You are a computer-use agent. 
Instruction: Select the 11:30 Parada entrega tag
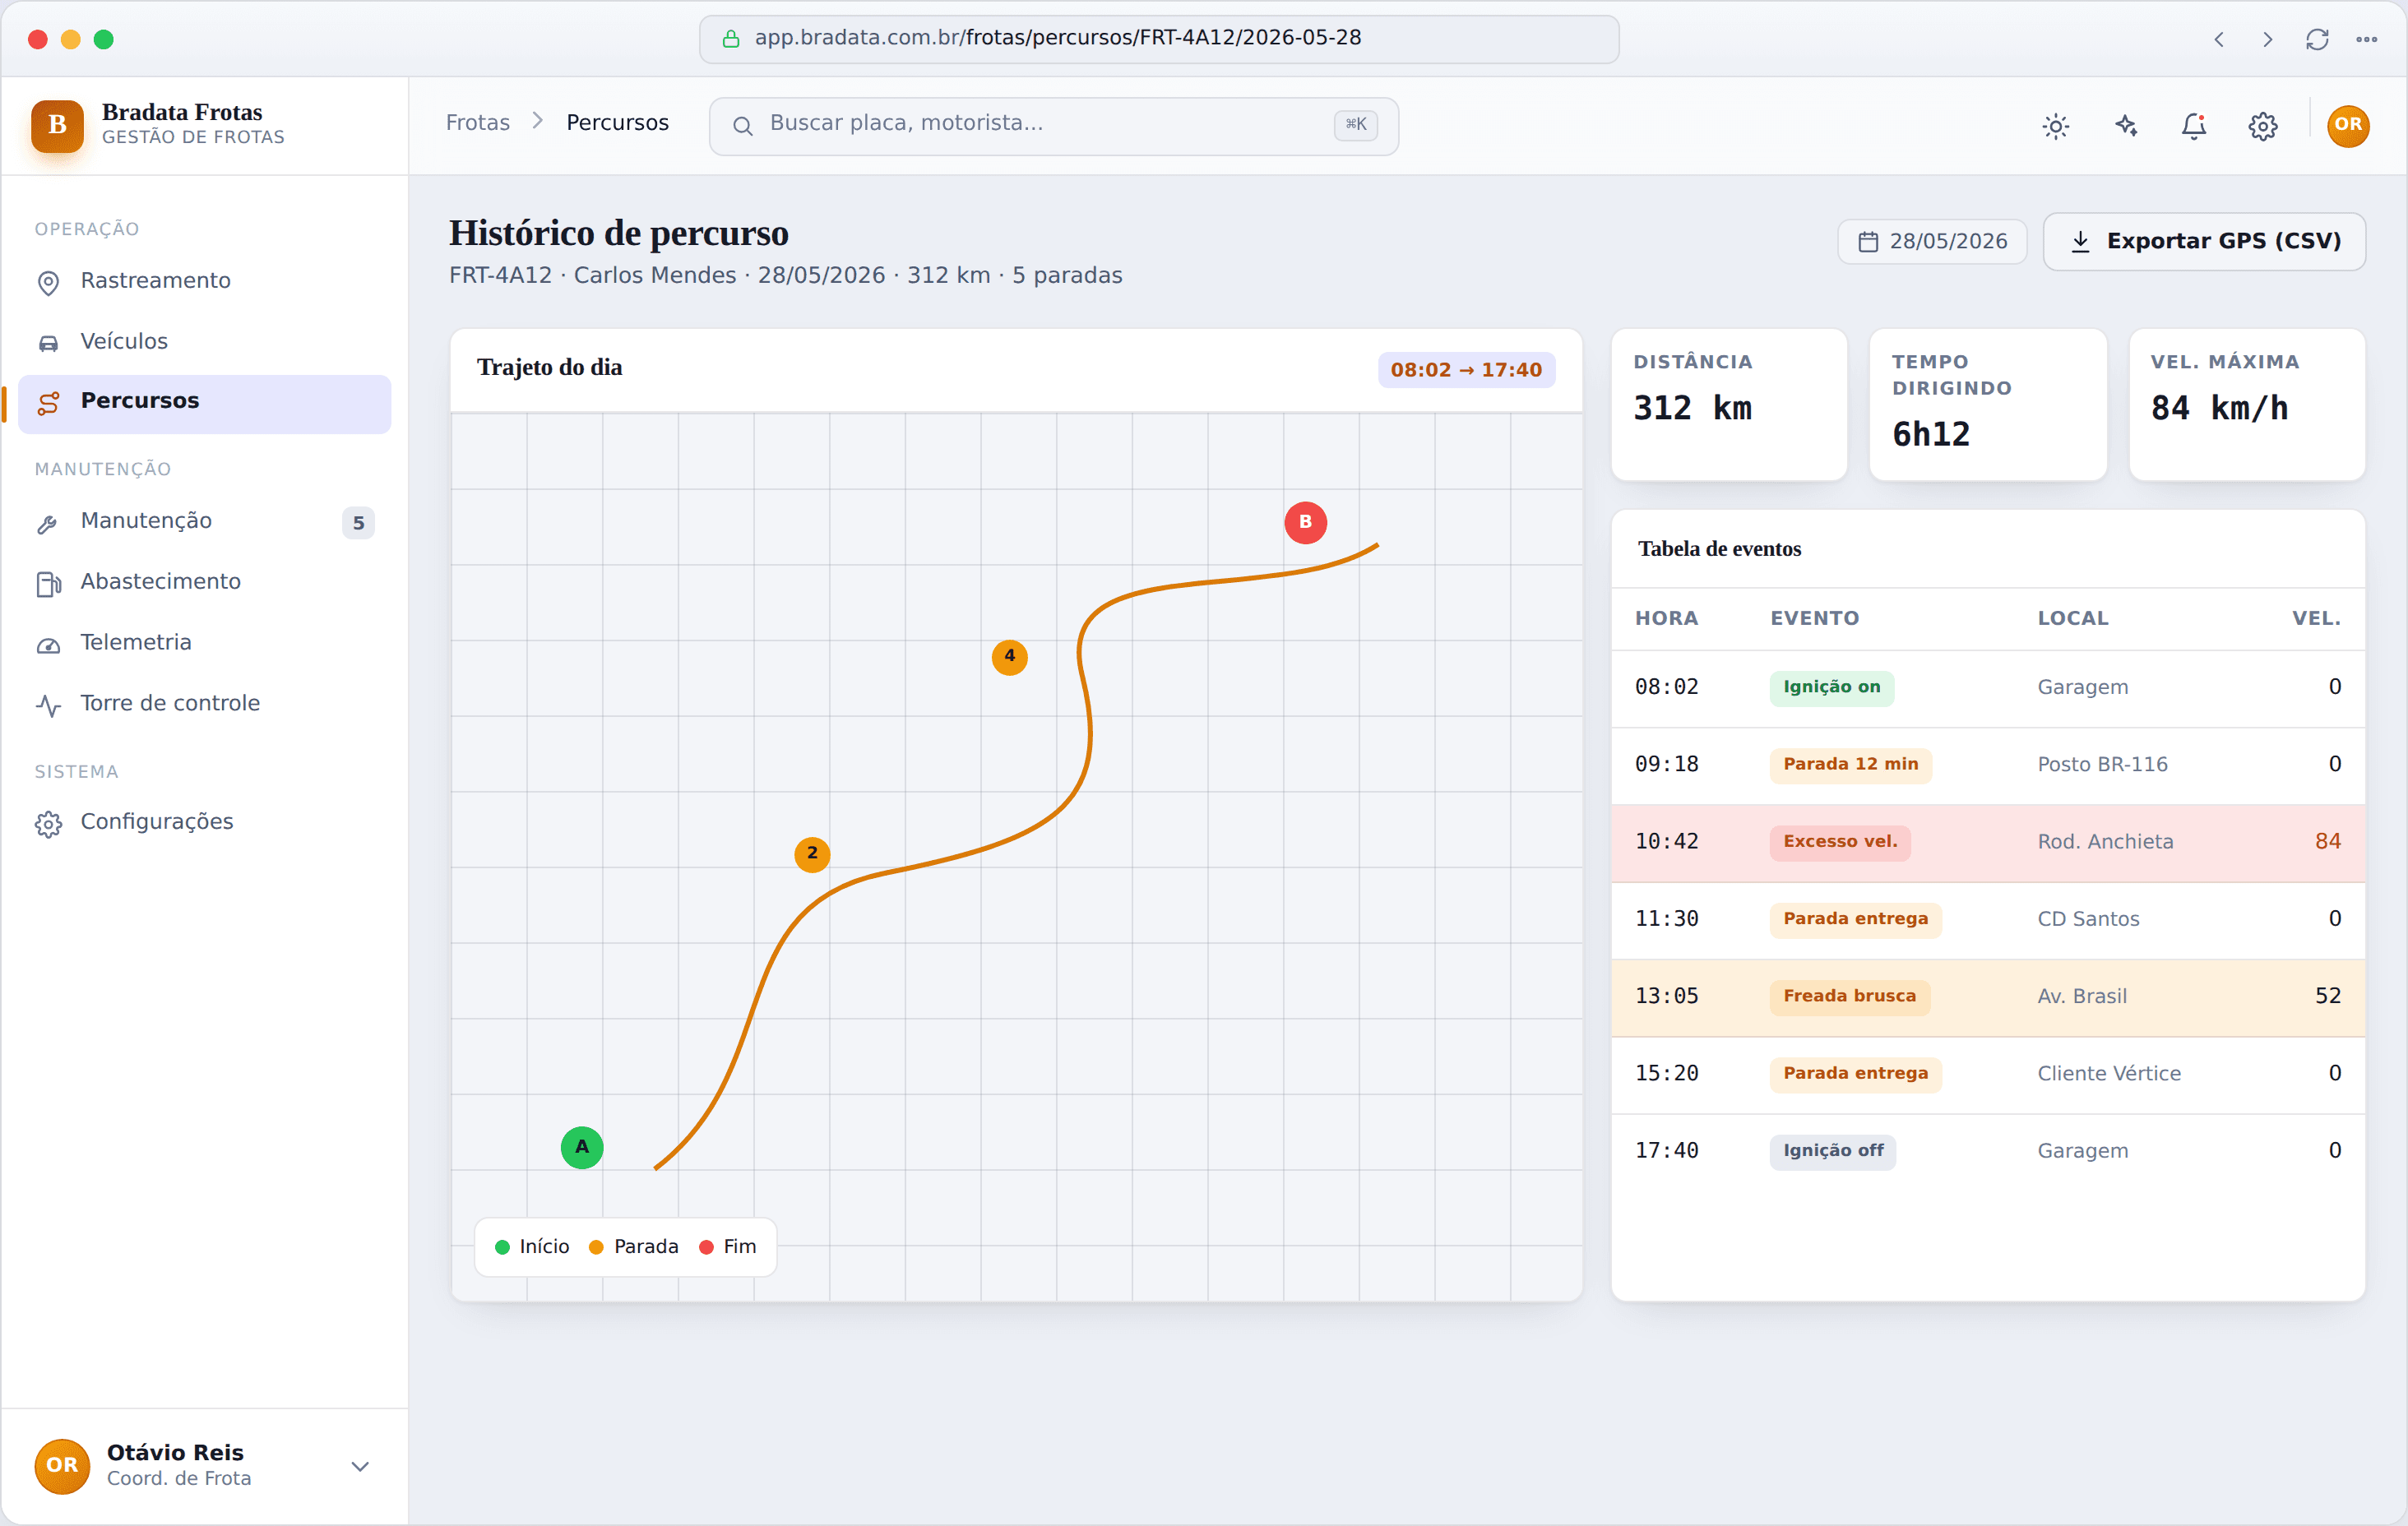pos(1855,920)
